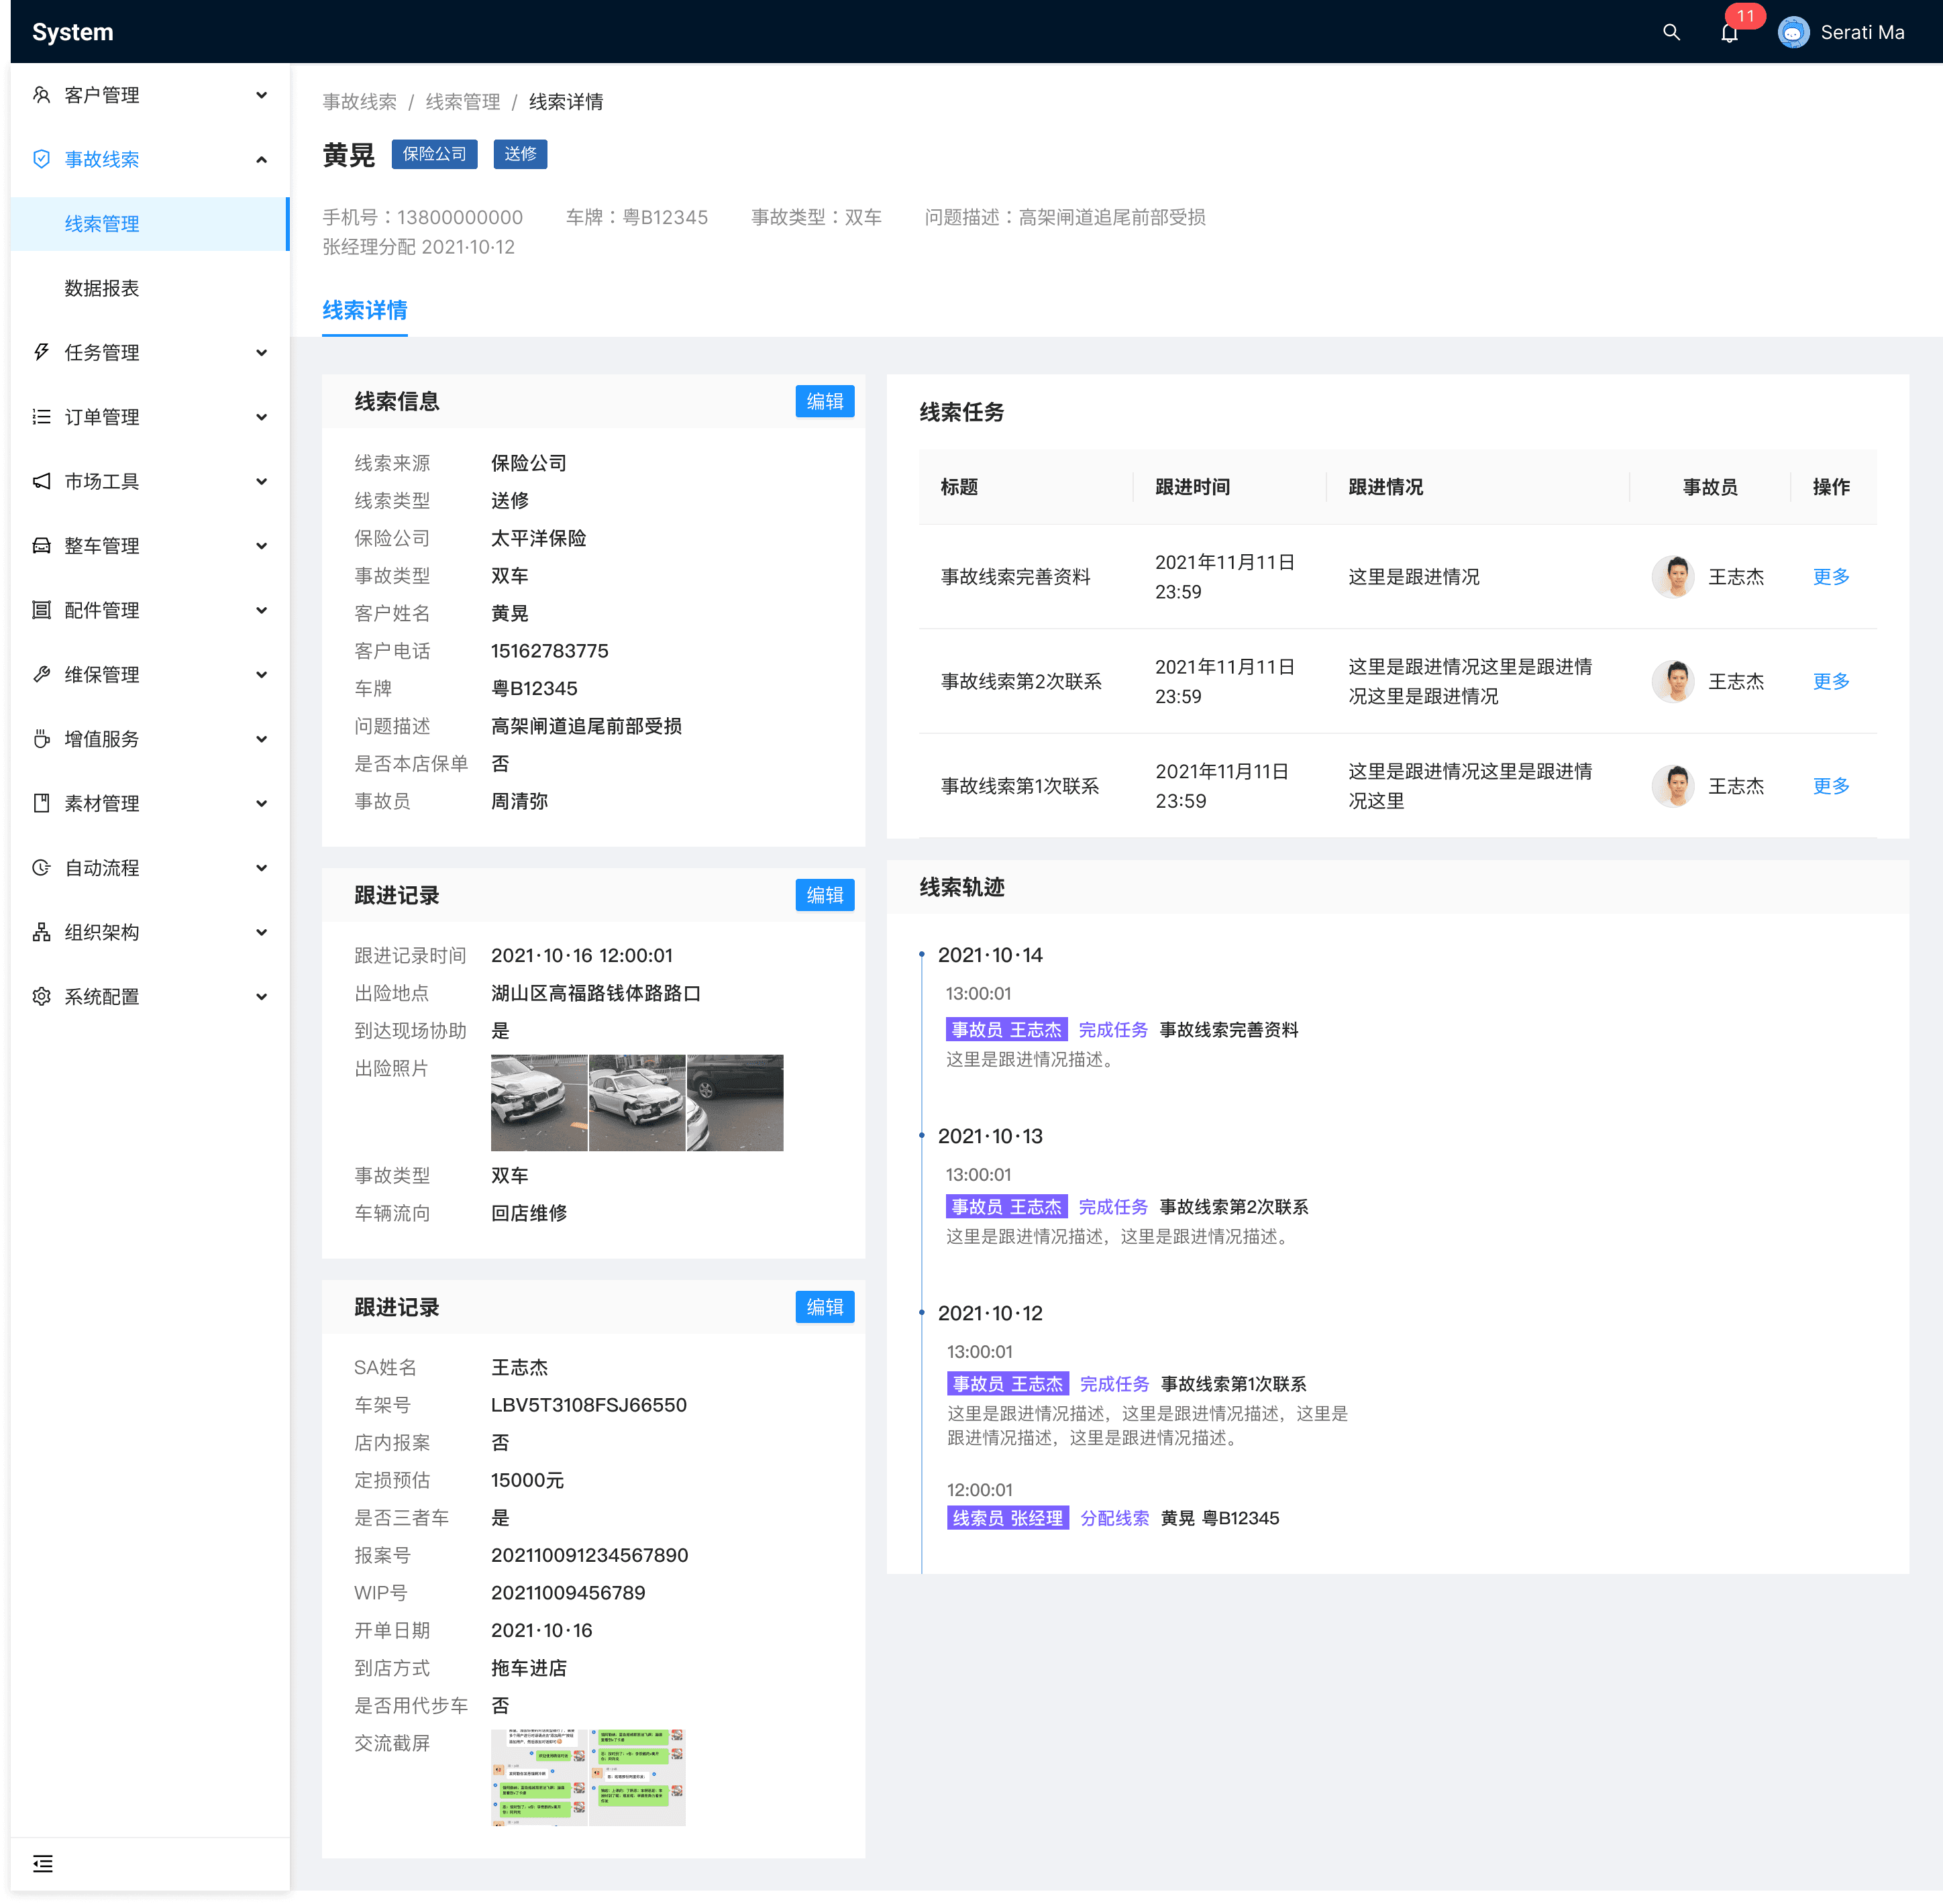Open the 数据报表 submenu item
The width and height of the screenshot is (1943, 1904).
[x=102, y=288]
